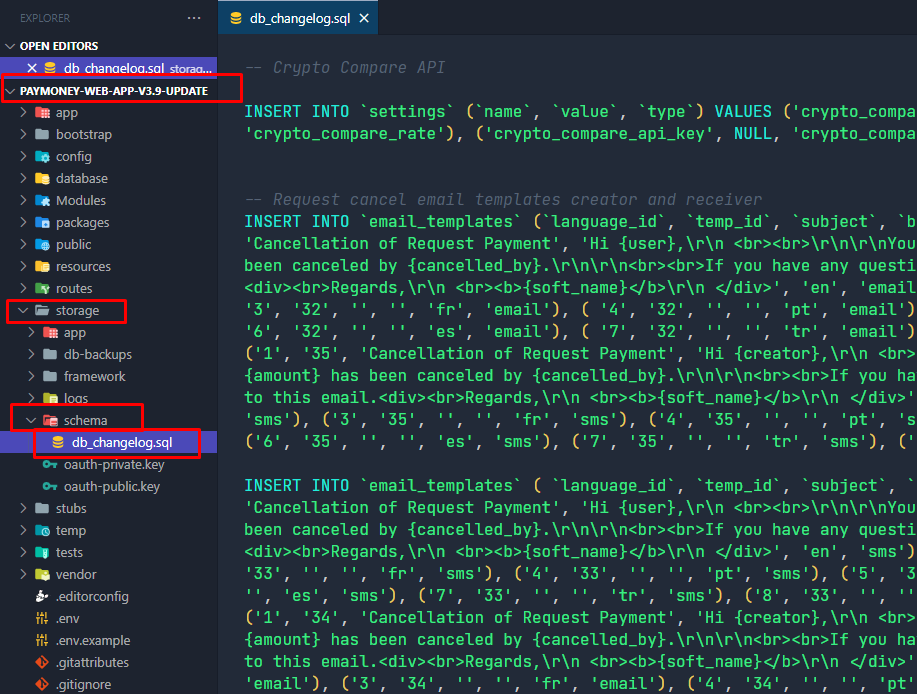
Task: Click the oauth-private.key key icon
Action: 51,465
